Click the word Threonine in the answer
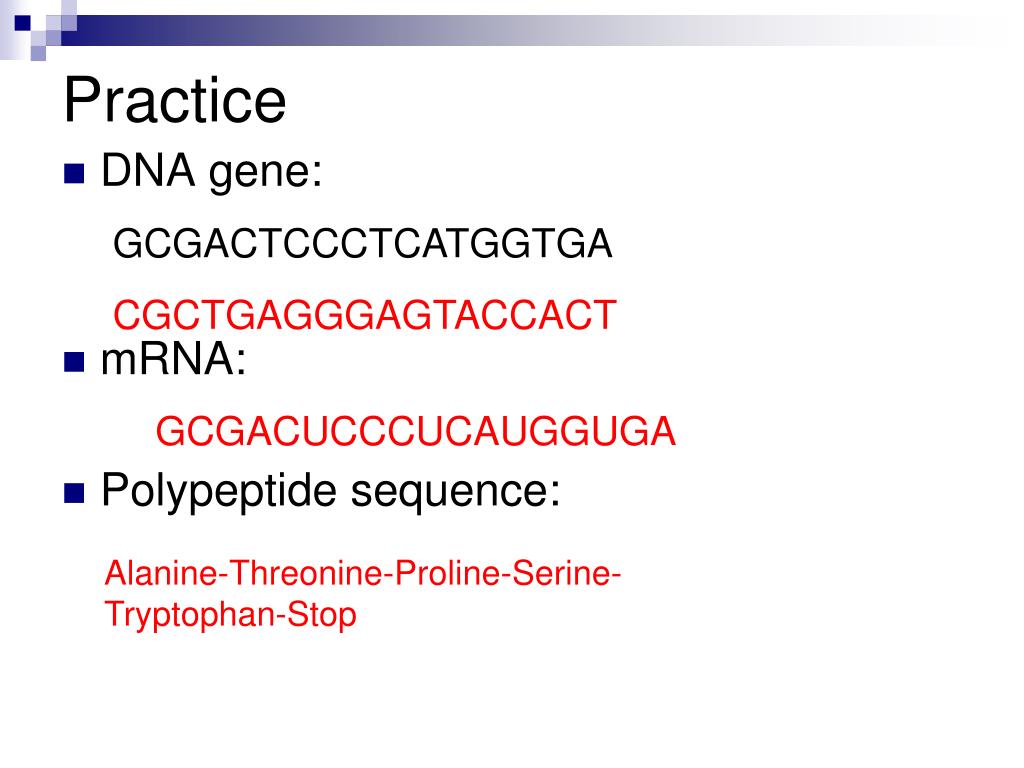Viewport: 1024px width, 768px height. (x=306, y=573)
